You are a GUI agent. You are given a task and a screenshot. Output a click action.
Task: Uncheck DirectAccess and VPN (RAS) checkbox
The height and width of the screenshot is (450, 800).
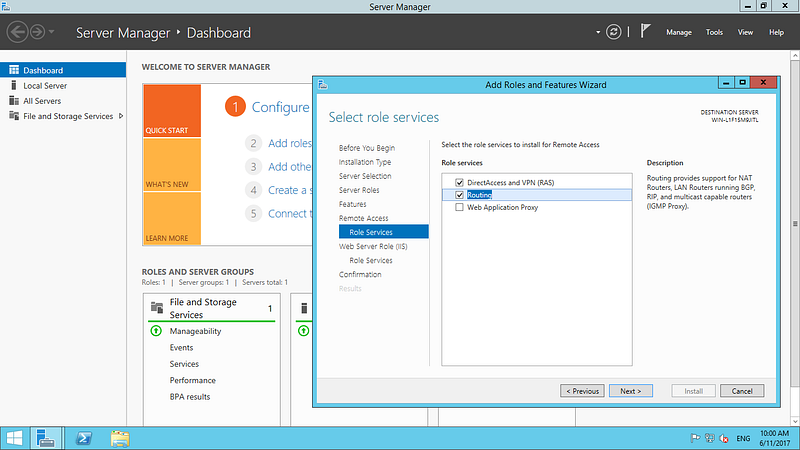tap(459, 183)
